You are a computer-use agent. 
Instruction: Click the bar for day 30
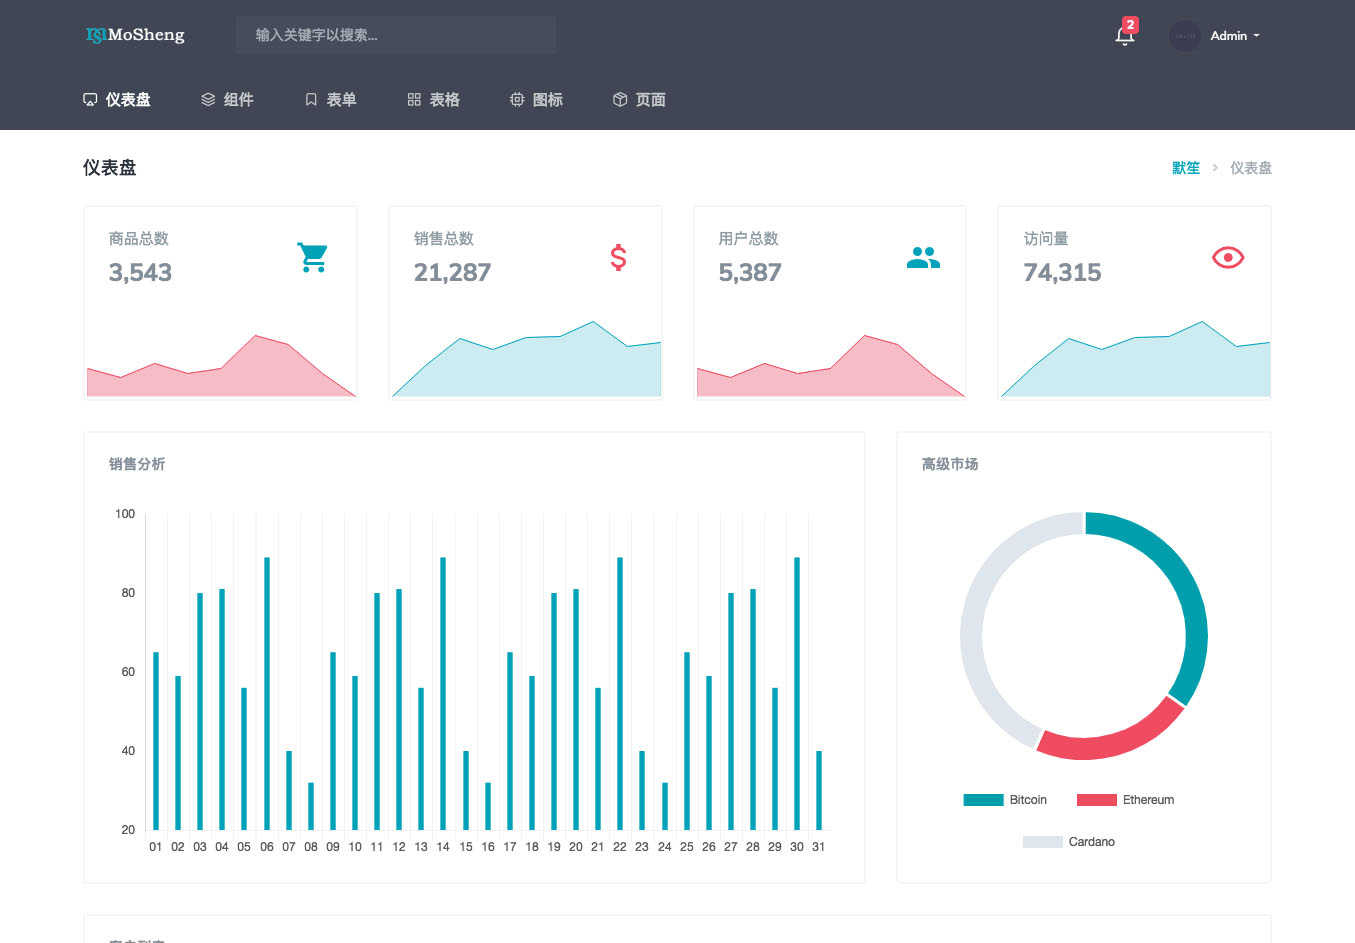(x=797, y=694)
